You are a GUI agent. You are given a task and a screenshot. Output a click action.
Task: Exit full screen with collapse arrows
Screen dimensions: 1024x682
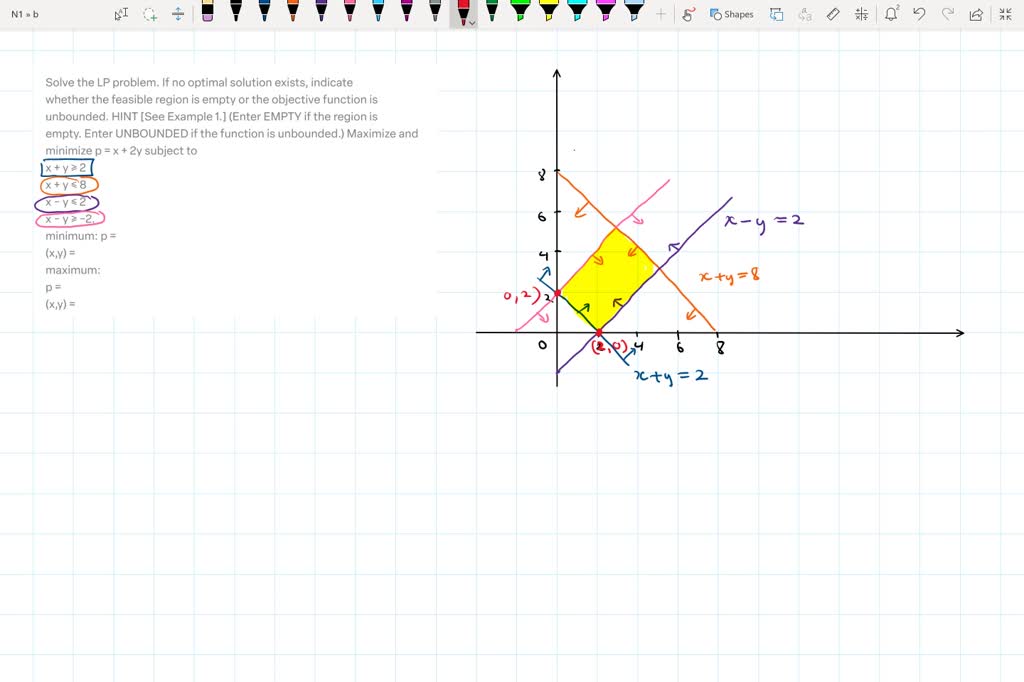tap(1006, 14)
